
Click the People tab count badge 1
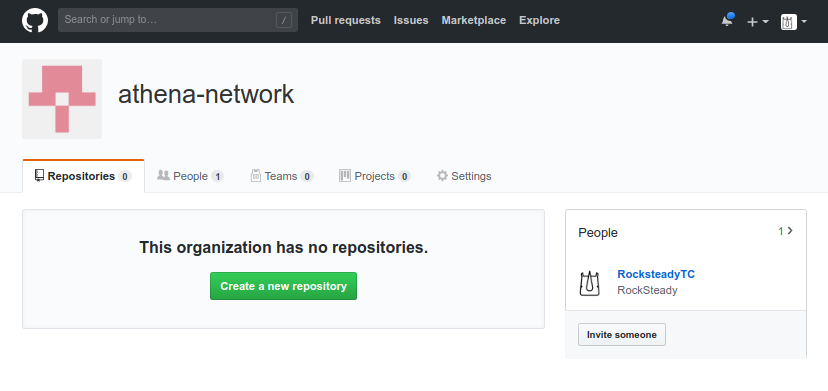218,176
